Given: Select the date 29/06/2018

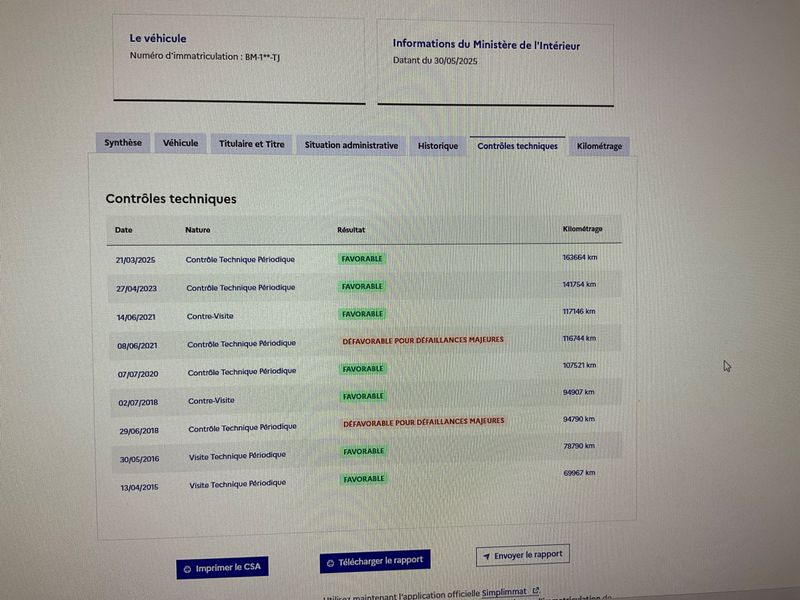Looking at the screenshot, I should tap(139, 431).
